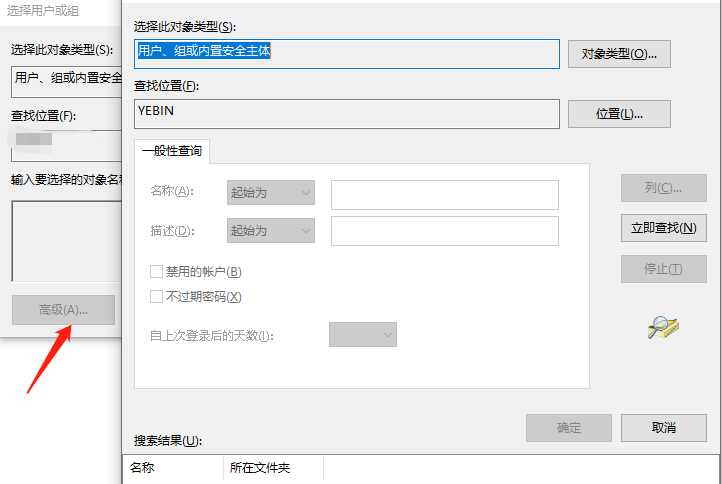Image resolution: width=722 pixels, height=484 pixels.
Task: Click the 取消 button
Action: click(x=664, y=428)
